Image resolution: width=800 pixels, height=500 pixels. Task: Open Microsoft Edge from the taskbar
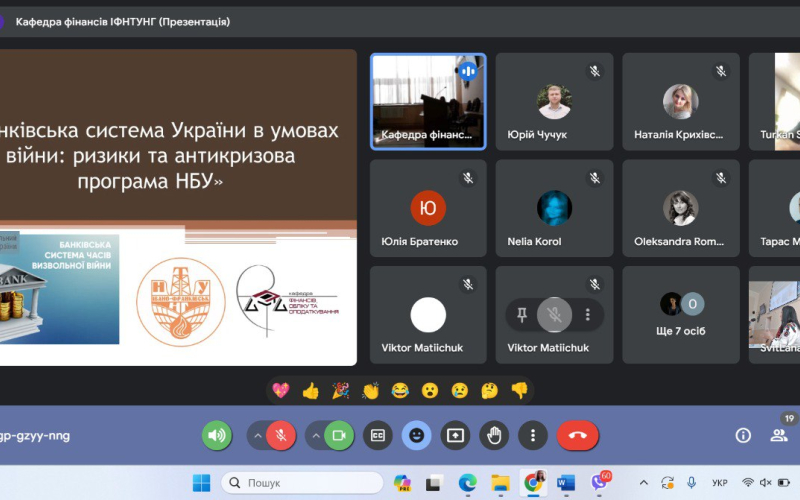coord(467,482)
